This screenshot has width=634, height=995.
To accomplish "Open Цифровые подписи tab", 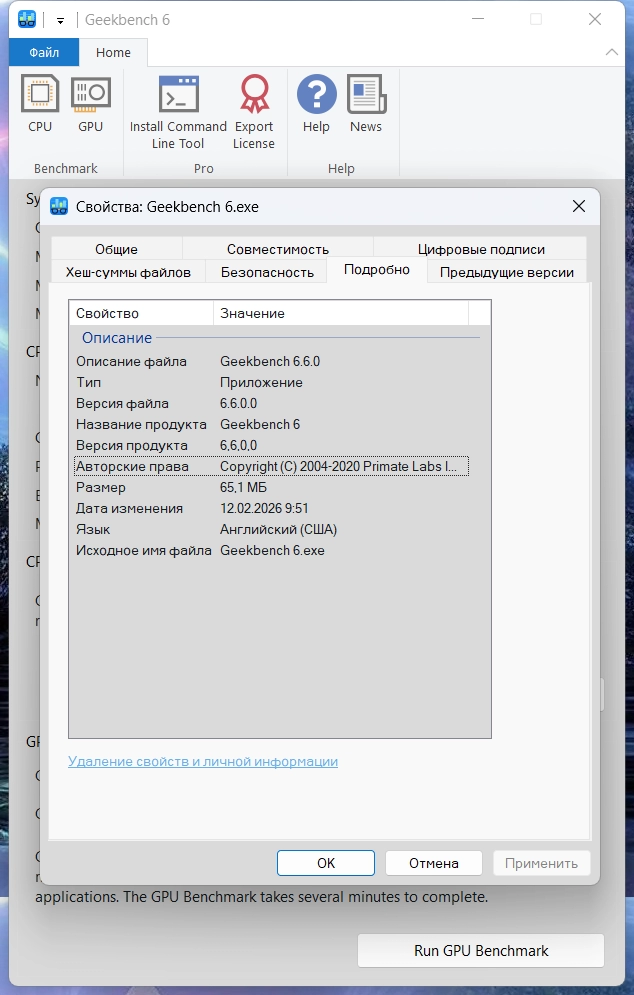I will [x=480, y=249].
